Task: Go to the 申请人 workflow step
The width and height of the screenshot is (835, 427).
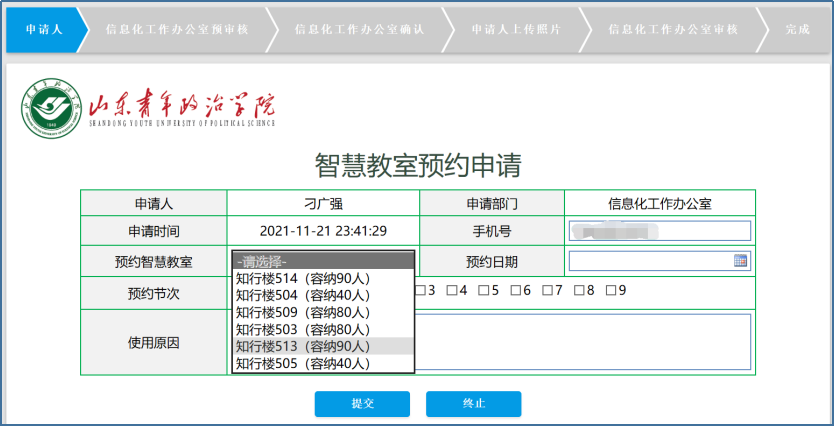Action: coord(42,29)
